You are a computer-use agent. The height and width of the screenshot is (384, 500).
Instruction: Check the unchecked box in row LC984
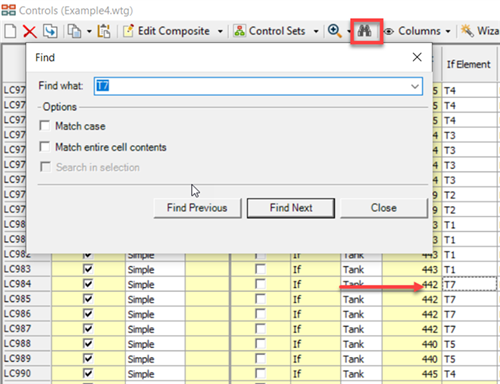260,284
